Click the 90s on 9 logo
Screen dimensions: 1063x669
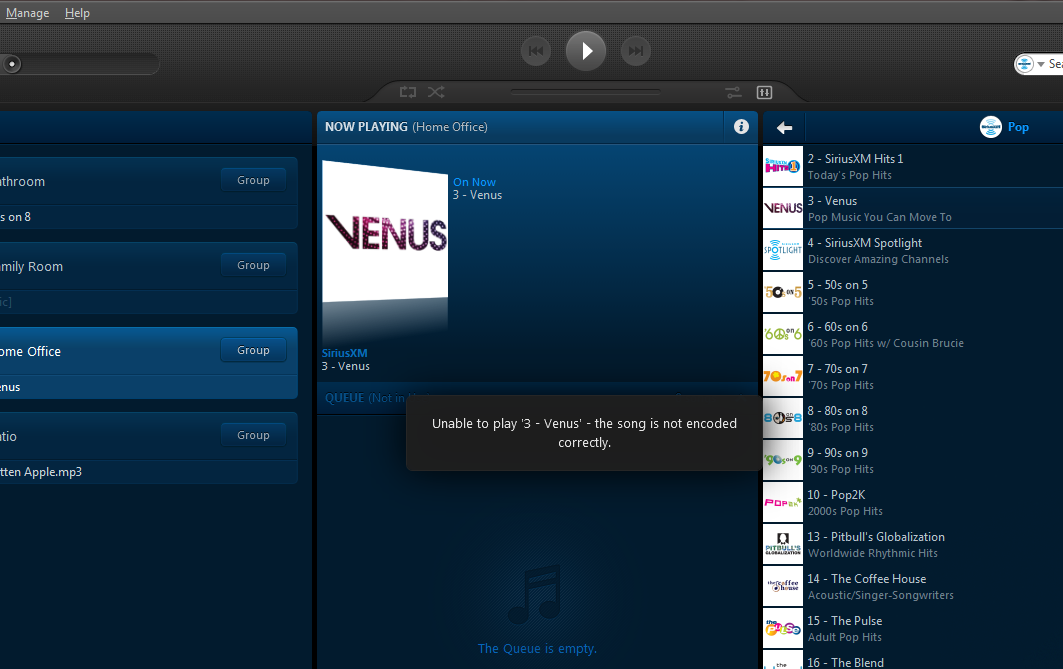(783, 460)
